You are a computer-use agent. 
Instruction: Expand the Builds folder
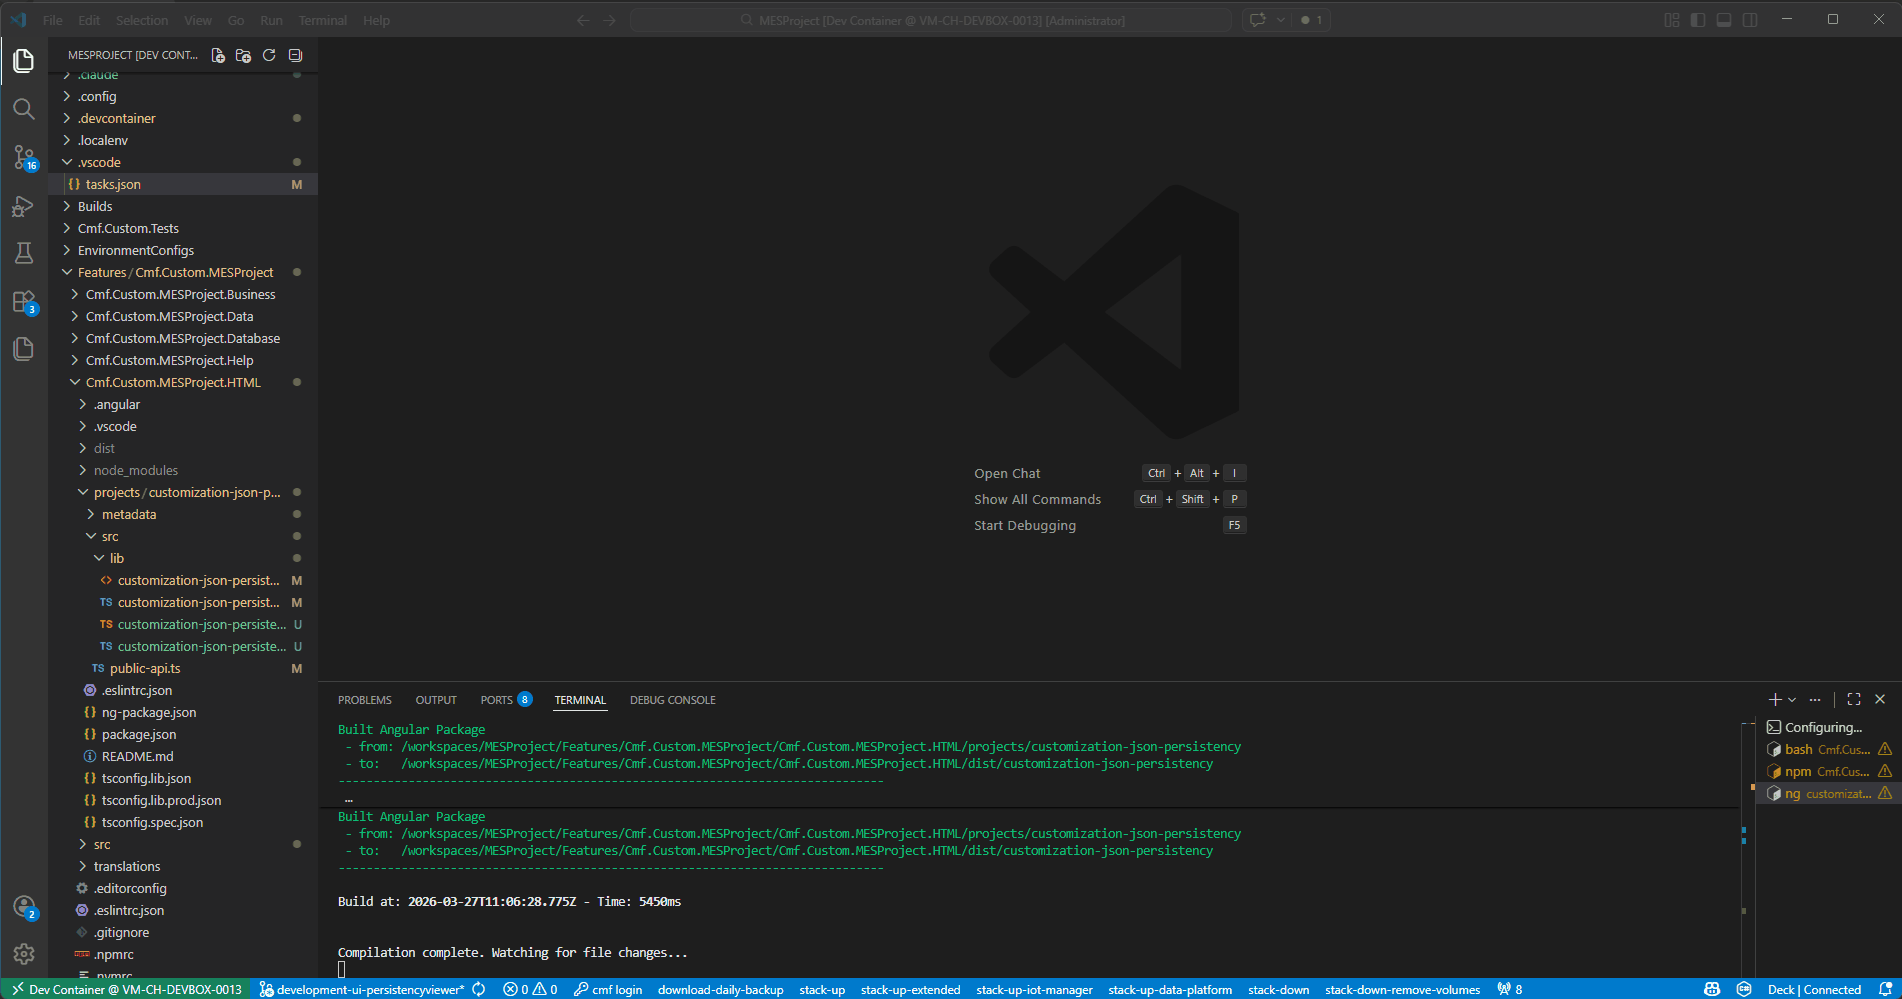click(95, 207)
